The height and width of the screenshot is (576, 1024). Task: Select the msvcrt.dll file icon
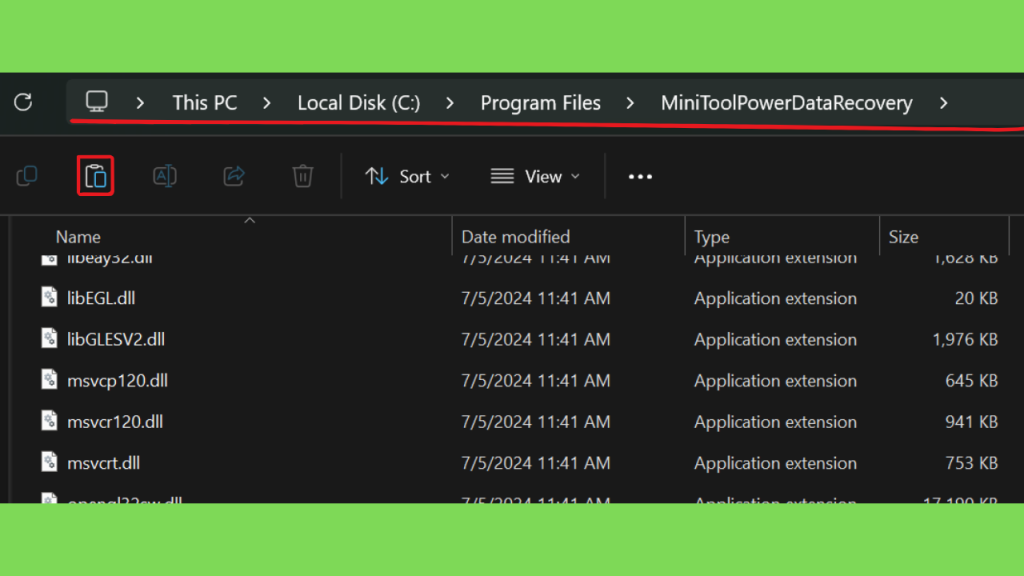pyautogui.click(x=49, y=462)
